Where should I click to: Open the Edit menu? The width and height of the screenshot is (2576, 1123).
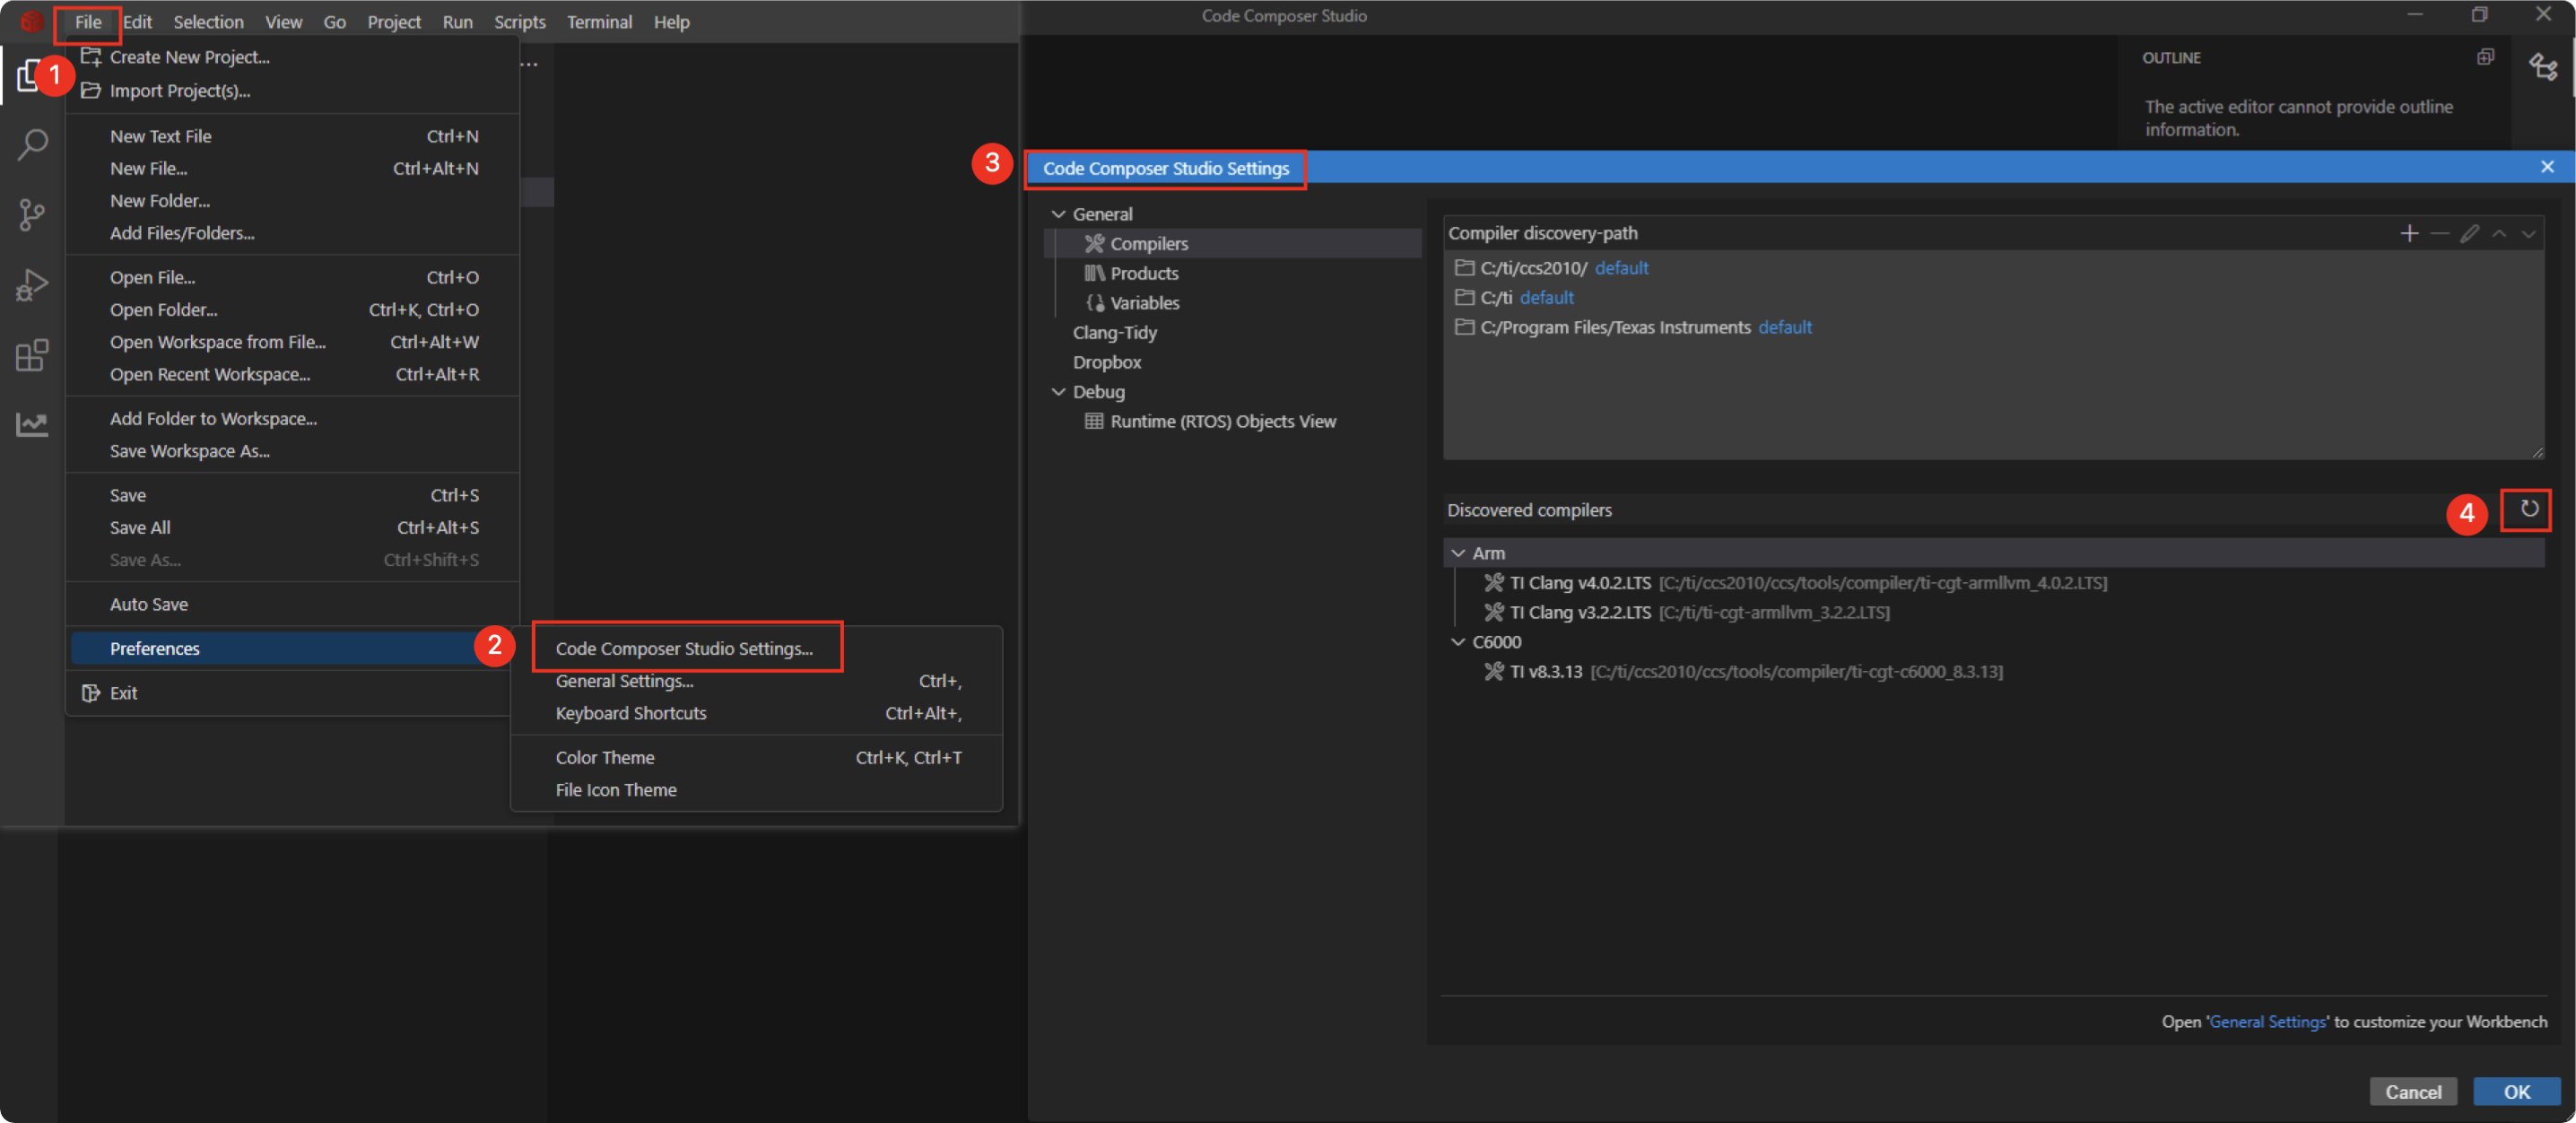tap(137, 21)
